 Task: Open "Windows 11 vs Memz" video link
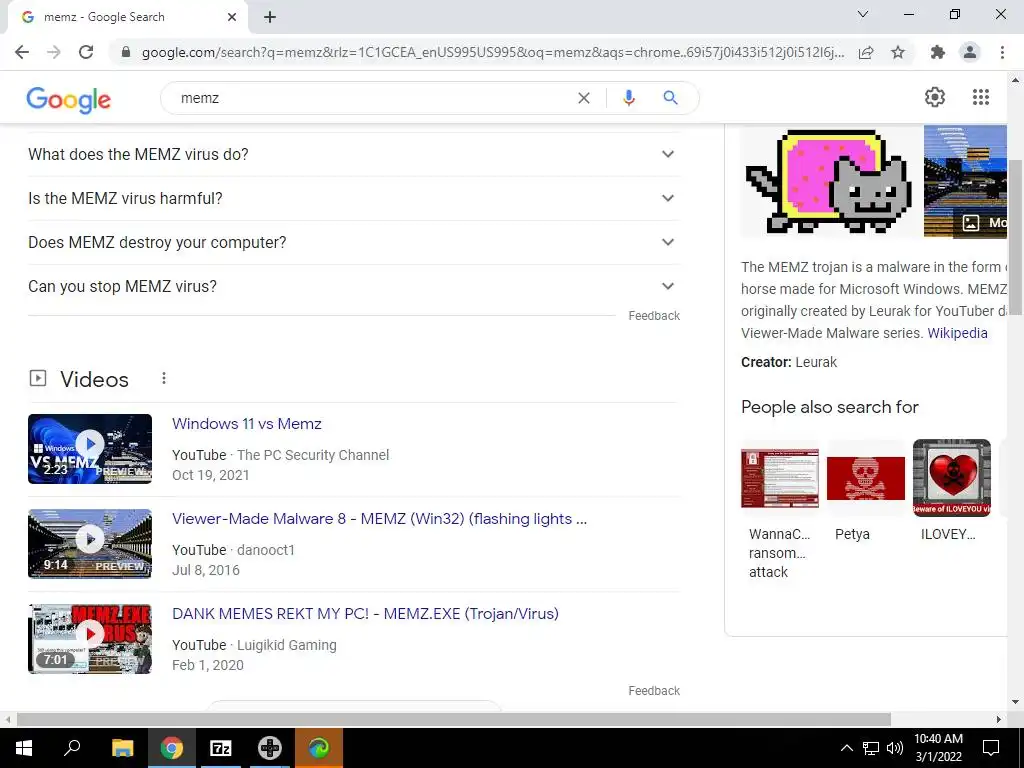(x=247, y=424)
